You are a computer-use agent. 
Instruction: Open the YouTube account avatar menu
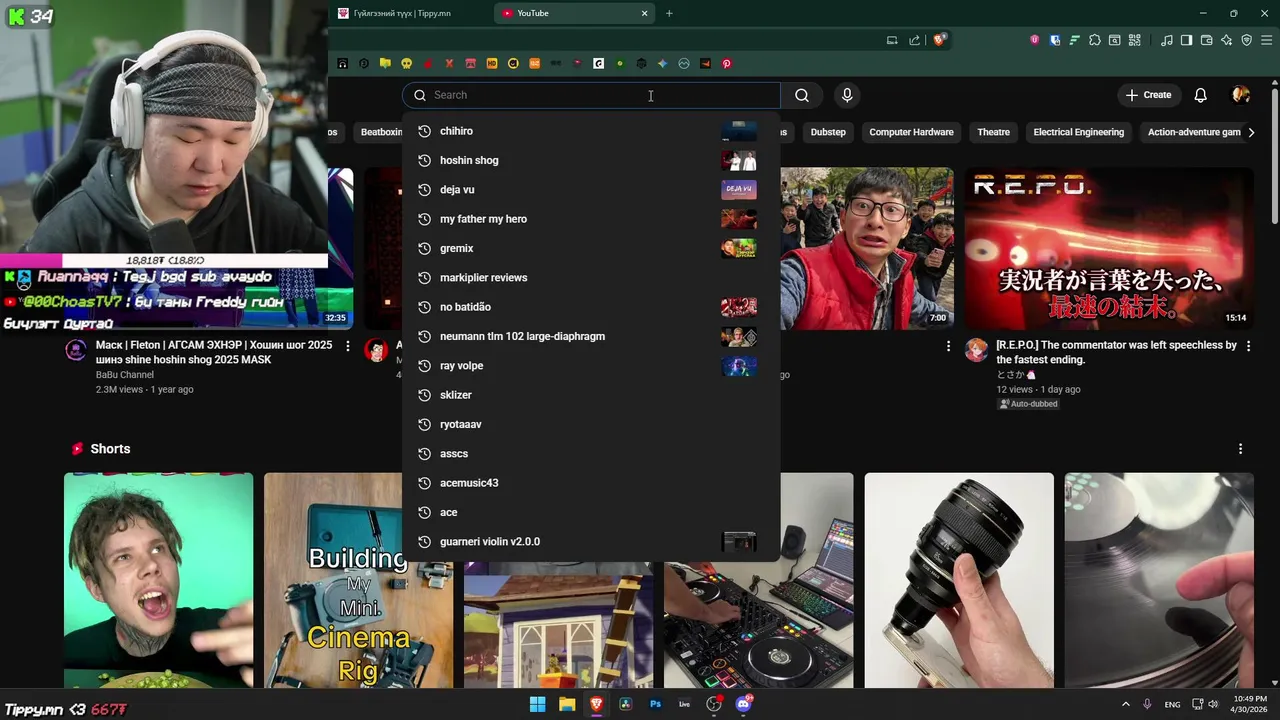tap(1241, 95)
